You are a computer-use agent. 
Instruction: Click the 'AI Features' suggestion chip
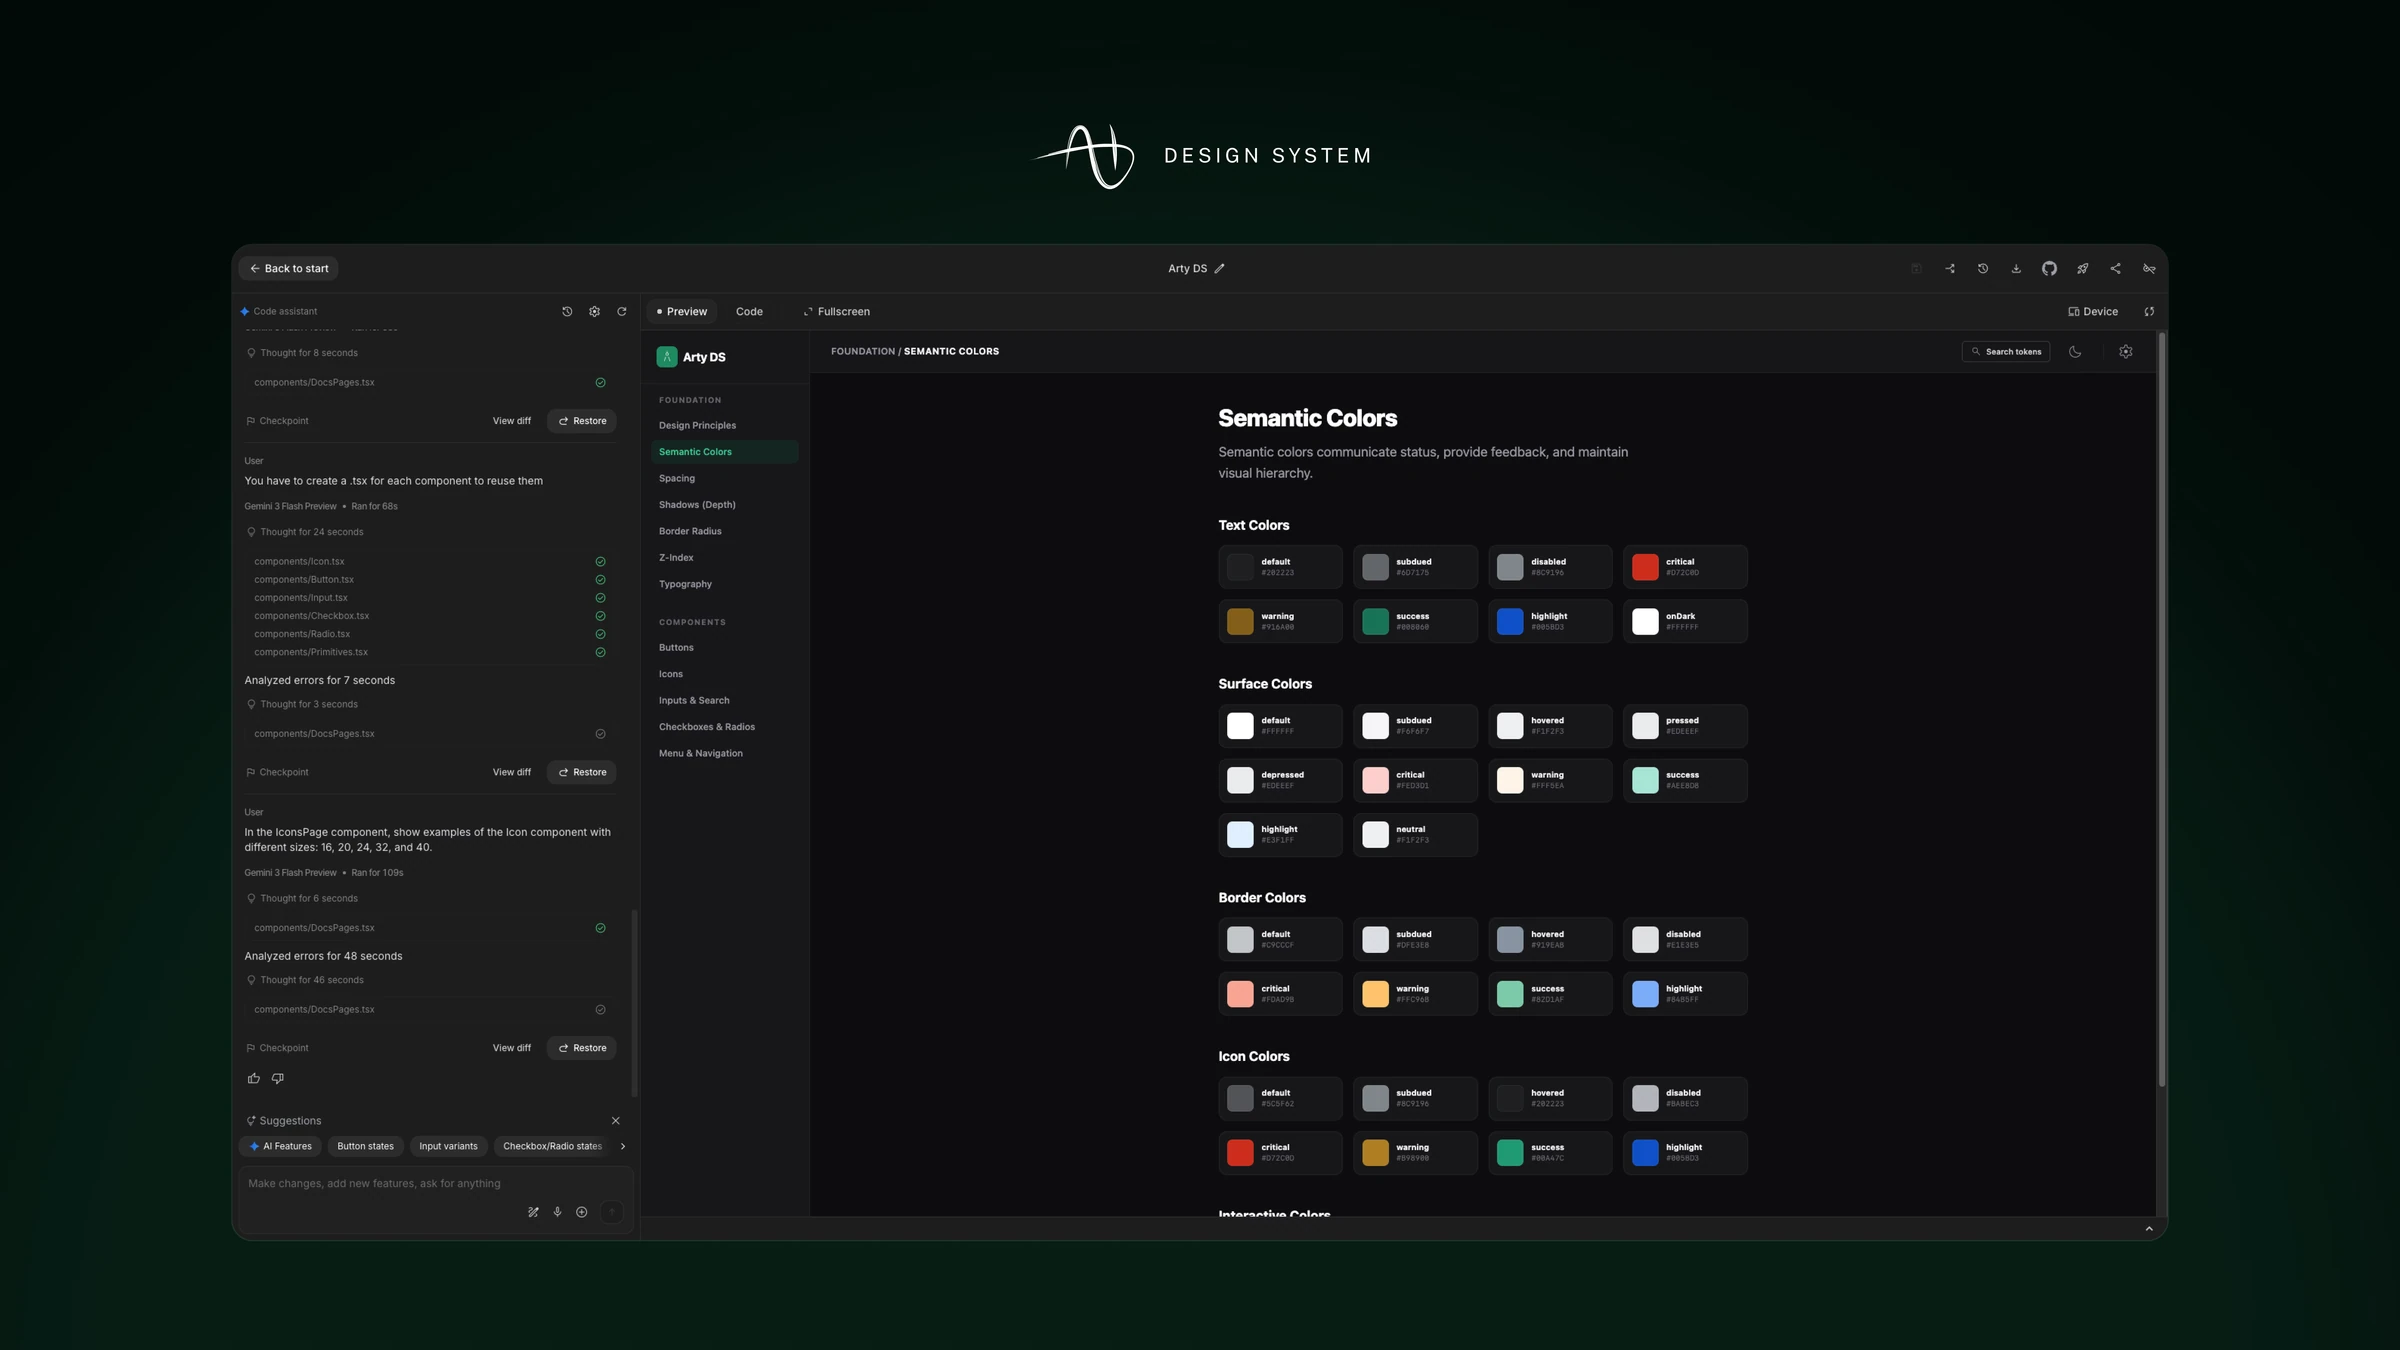(281, 1147)
